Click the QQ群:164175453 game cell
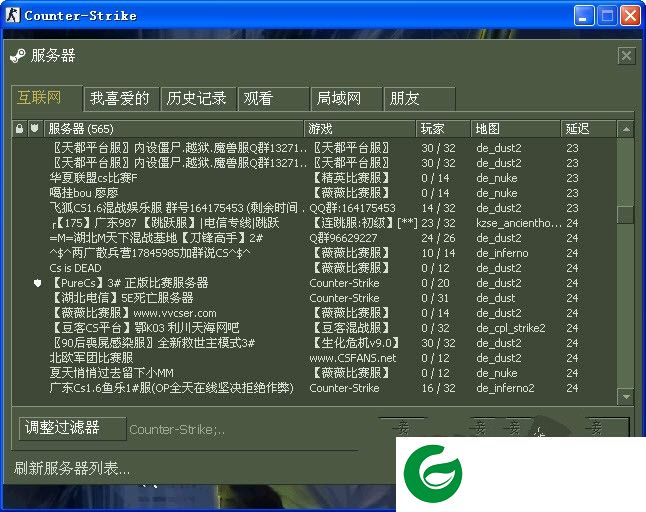 [x=352, y=208]
